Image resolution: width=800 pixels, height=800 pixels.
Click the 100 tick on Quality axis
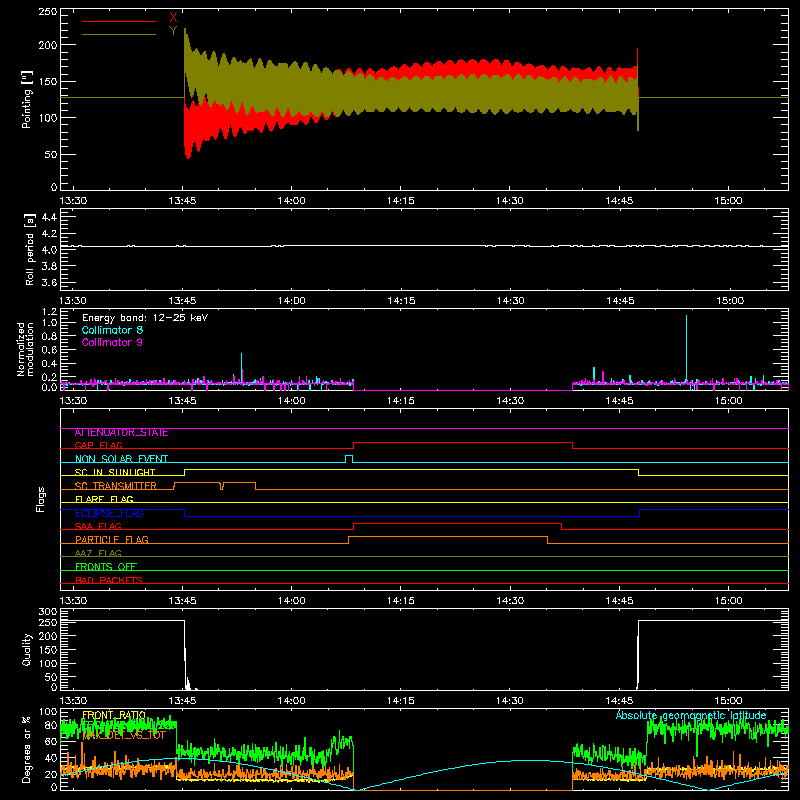[x=48, y=663]
